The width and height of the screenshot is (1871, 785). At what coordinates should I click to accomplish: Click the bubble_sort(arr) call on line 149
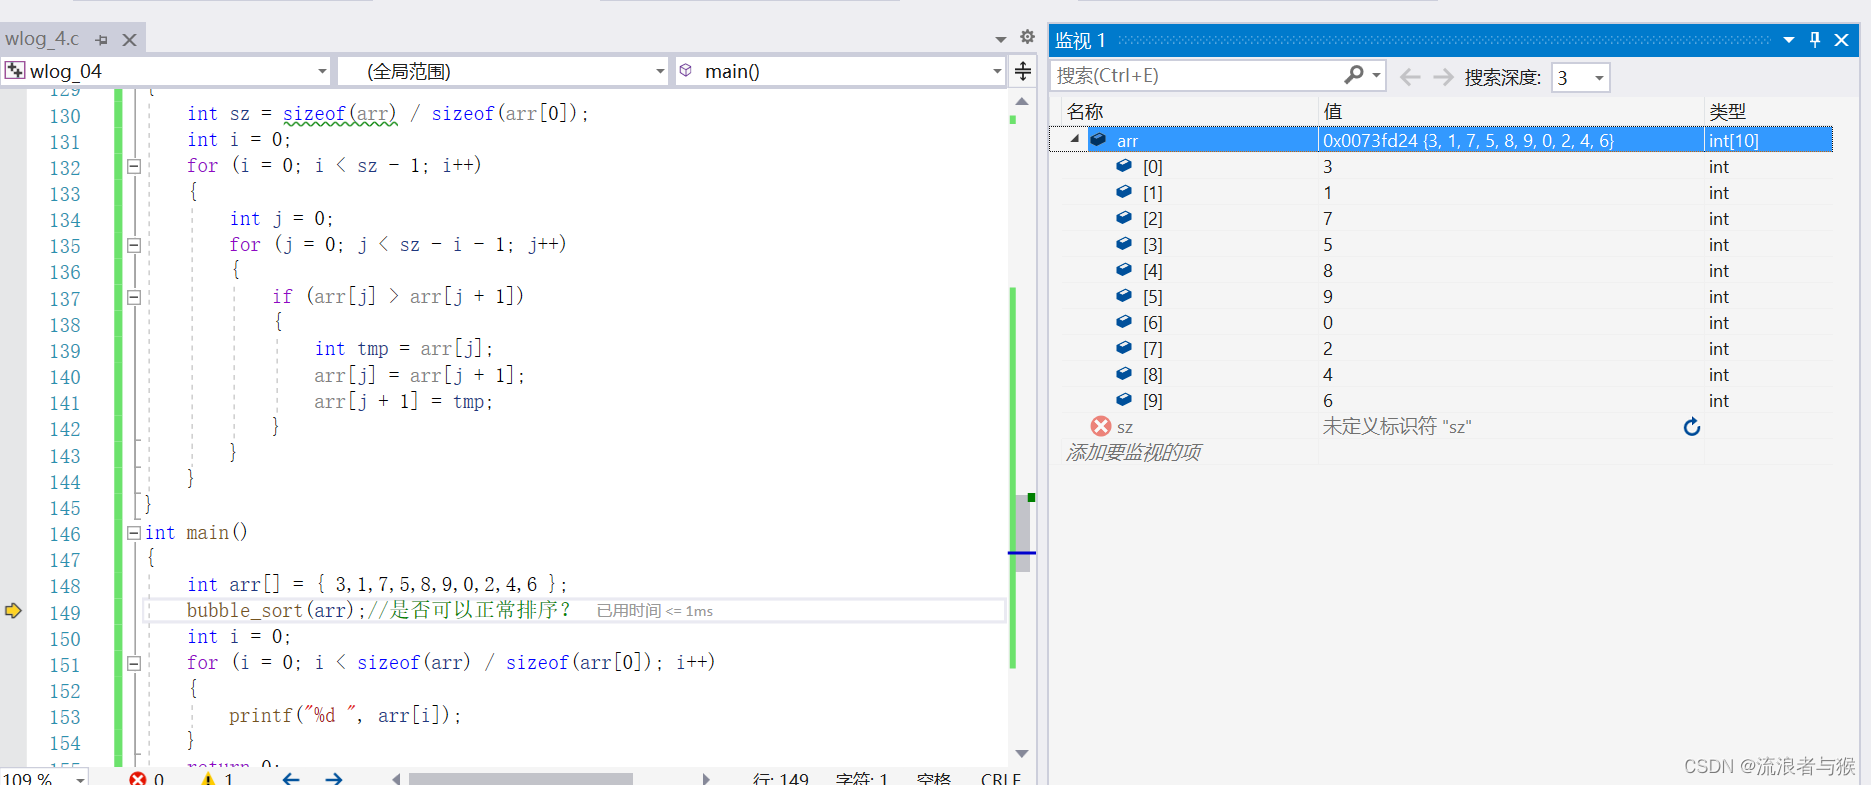pos(270,610)
